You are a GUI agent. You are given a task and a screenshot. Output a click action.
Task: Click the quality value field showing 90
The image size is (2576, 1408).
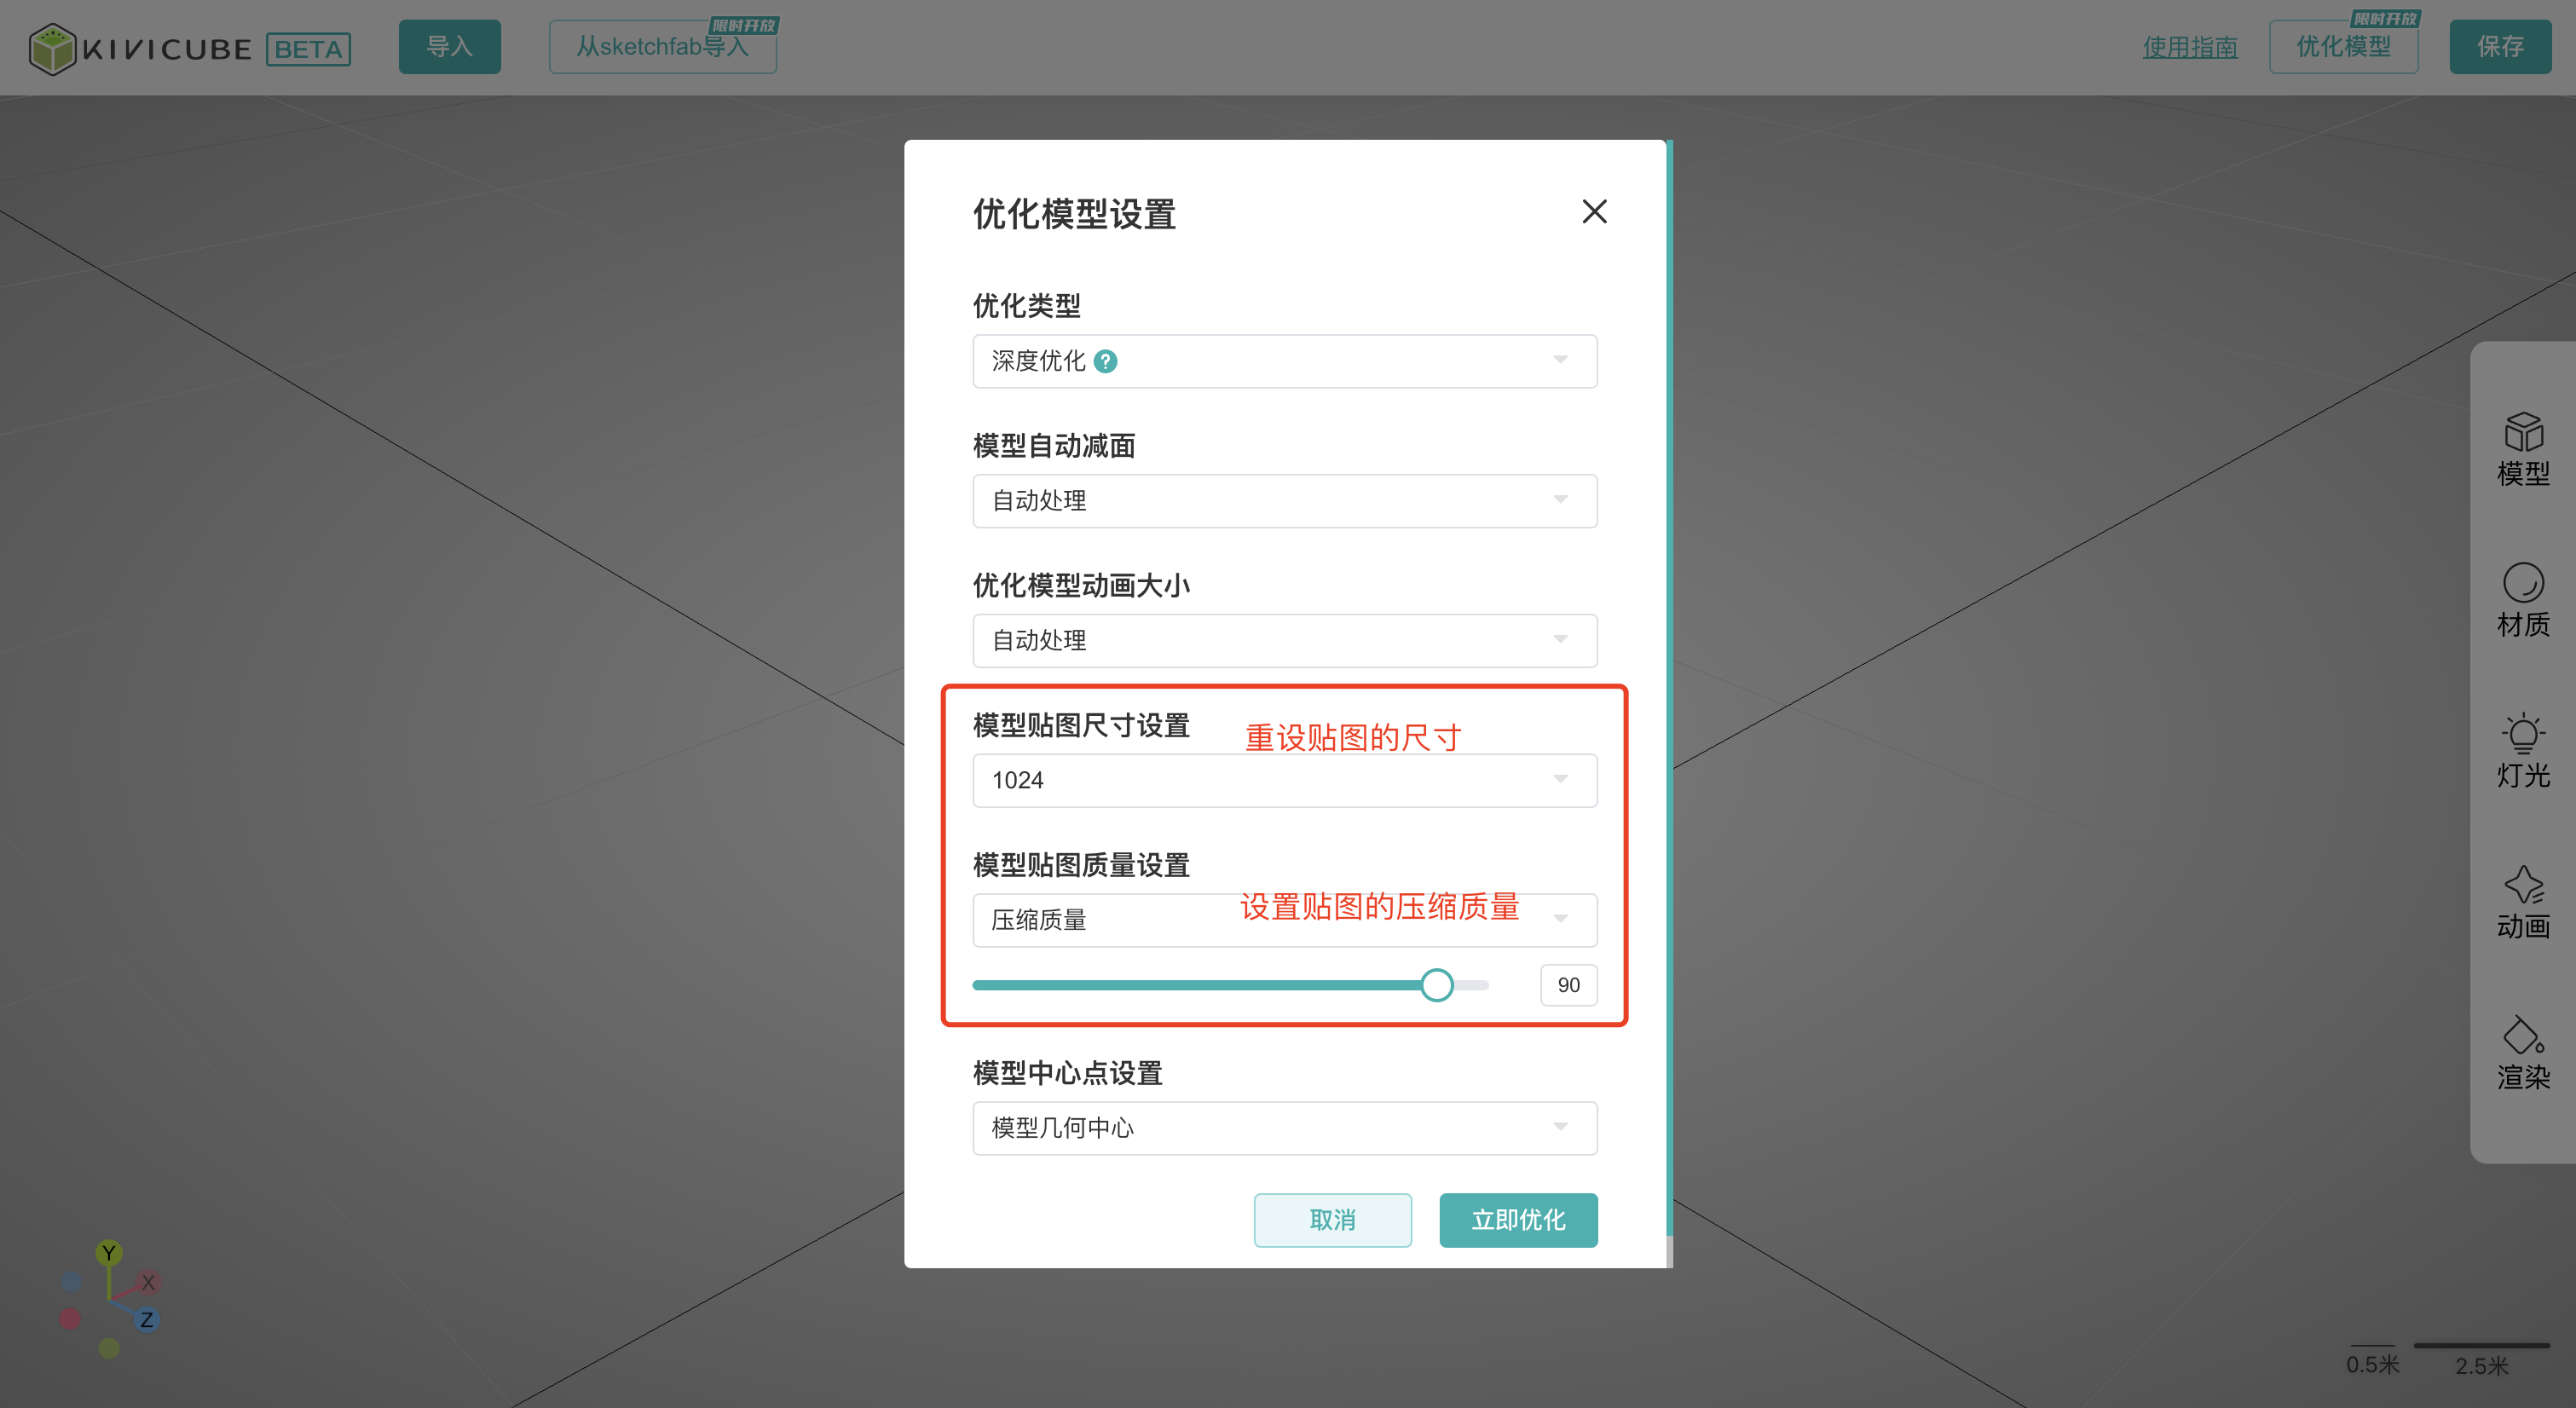pyautogui.click(x=1568, y=985)
